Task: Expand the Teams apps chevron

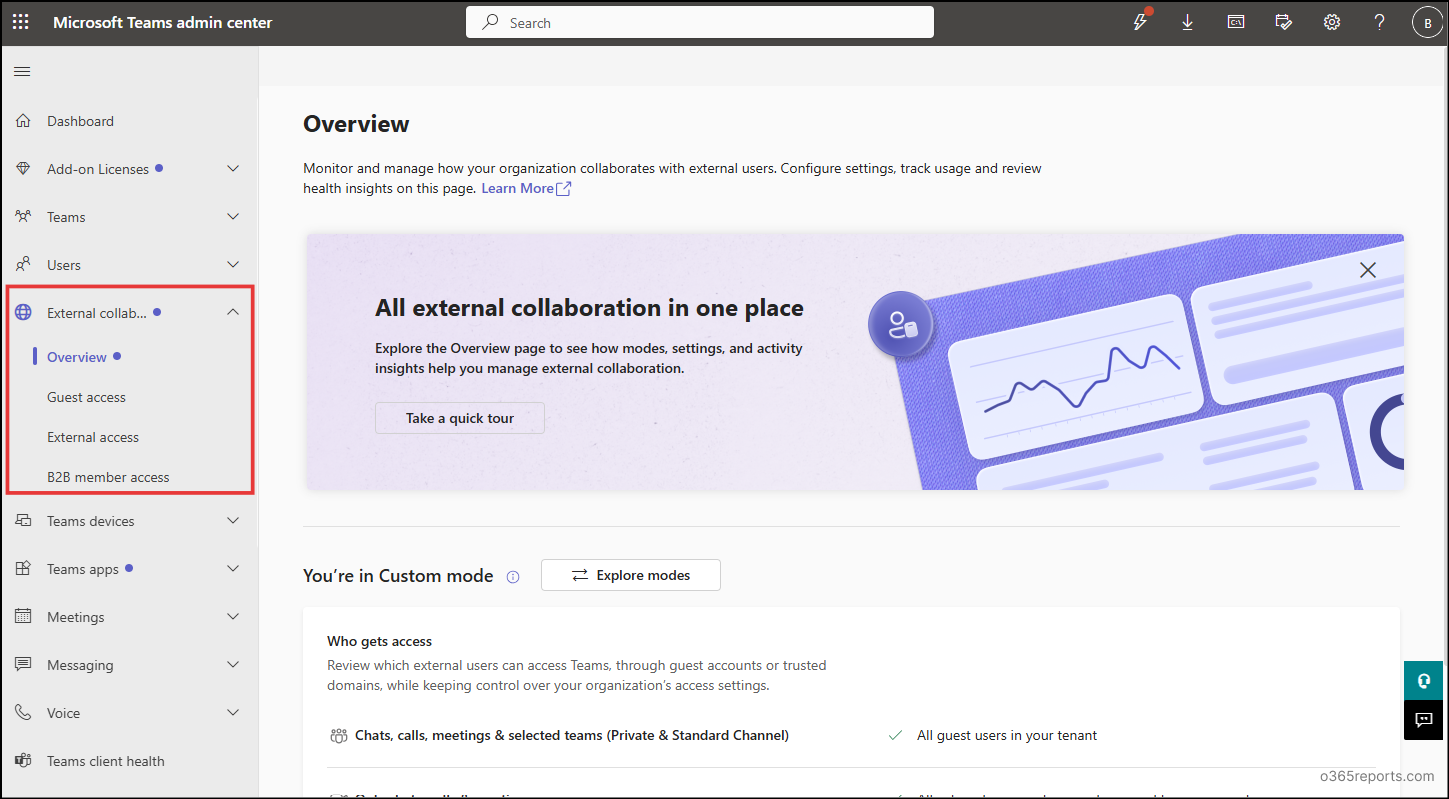Action: (x=233, y=569)
